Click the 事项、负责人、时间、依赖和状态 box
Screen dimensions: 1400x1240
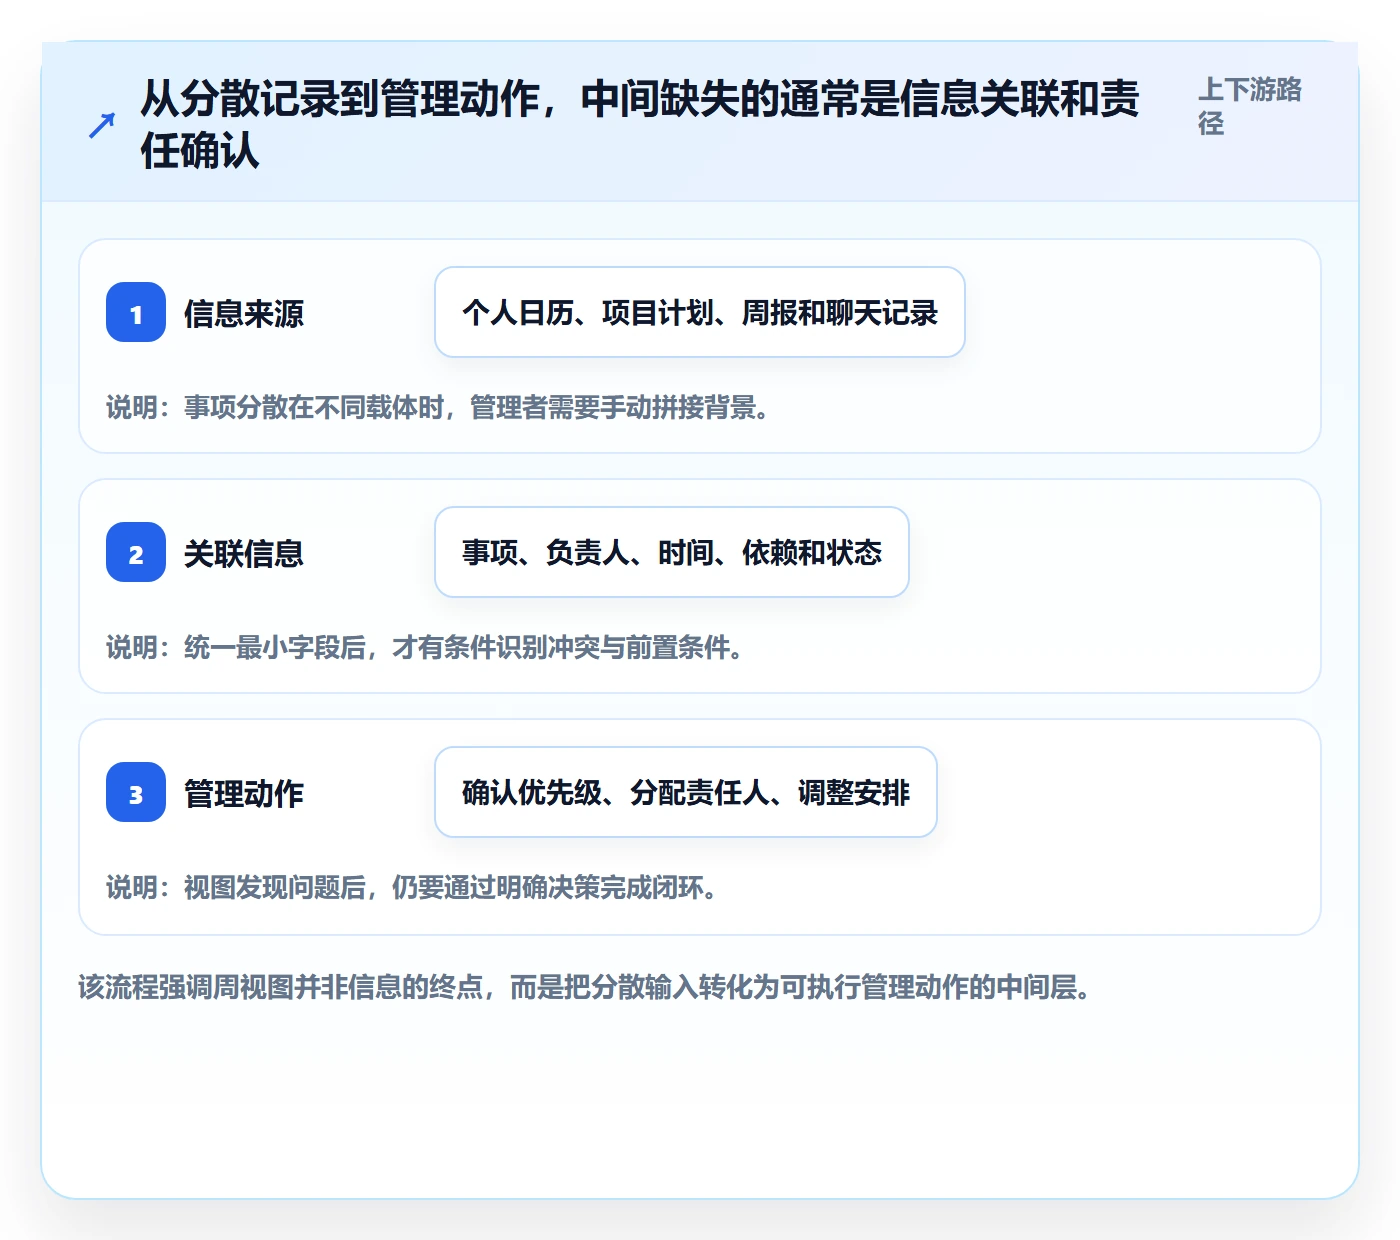tap(672, 552)
